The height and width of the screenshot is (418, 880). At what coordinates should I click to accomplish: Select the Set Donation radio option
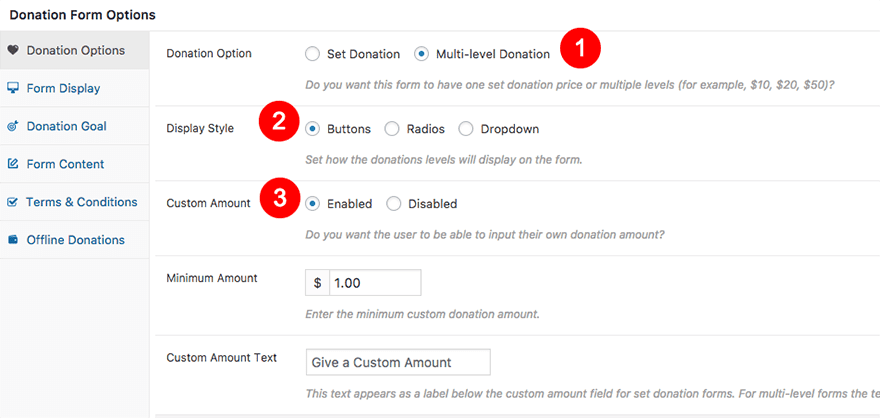[x=313, y=54]
